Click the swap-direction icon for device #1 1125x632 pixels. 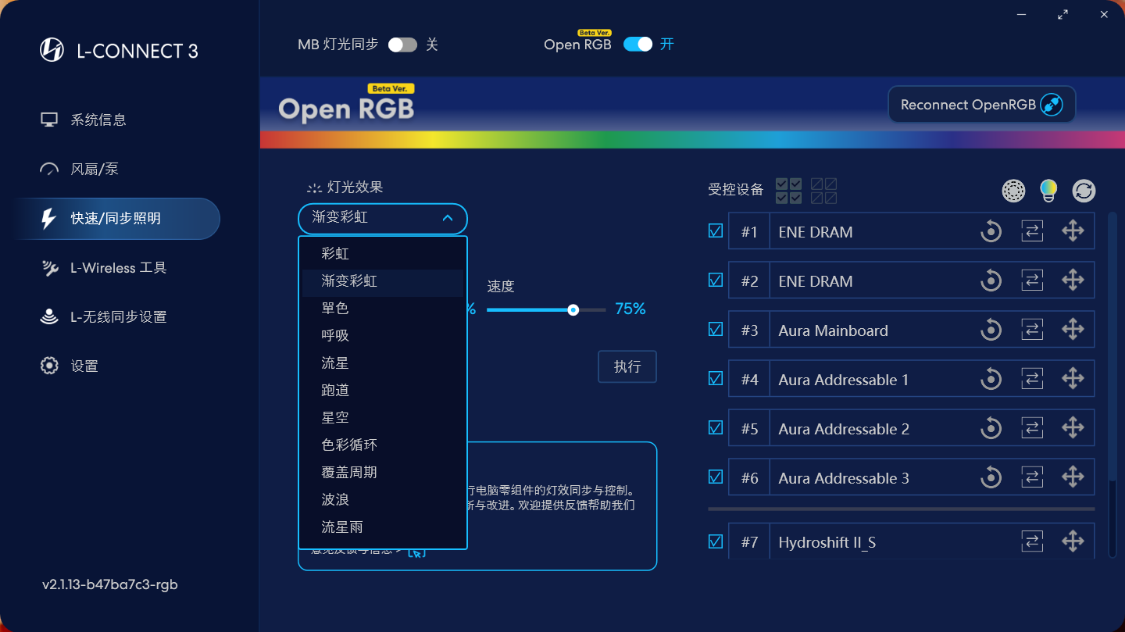(x=1032, y=231)
